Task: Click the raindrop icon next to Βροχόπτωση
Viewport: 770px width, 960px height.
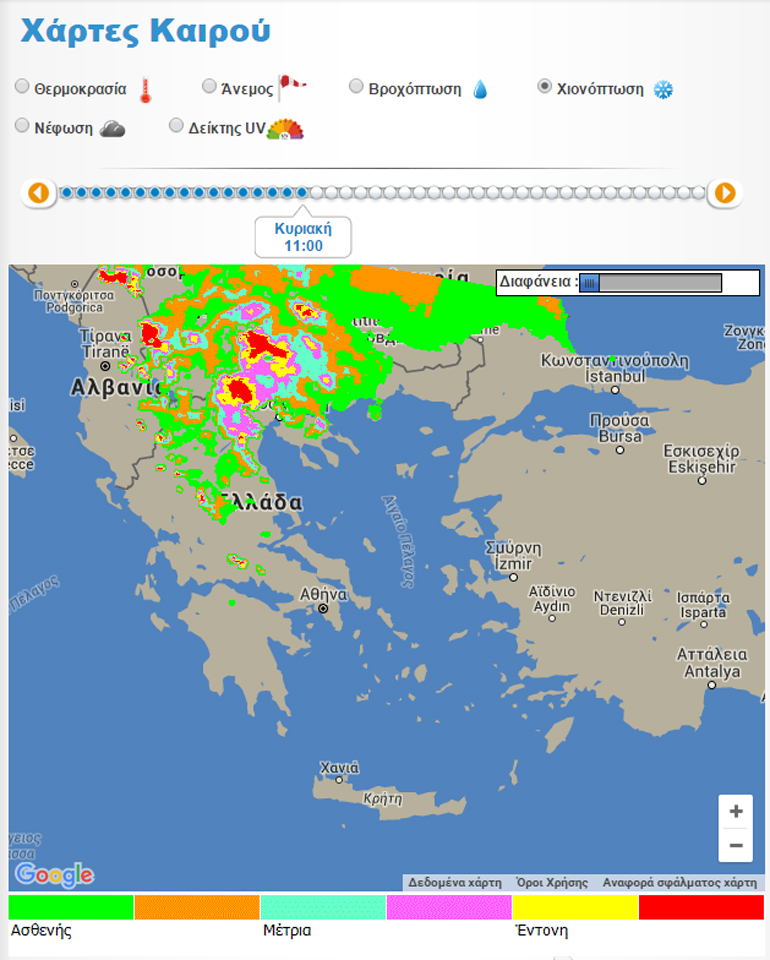Action: click(481, 90)
